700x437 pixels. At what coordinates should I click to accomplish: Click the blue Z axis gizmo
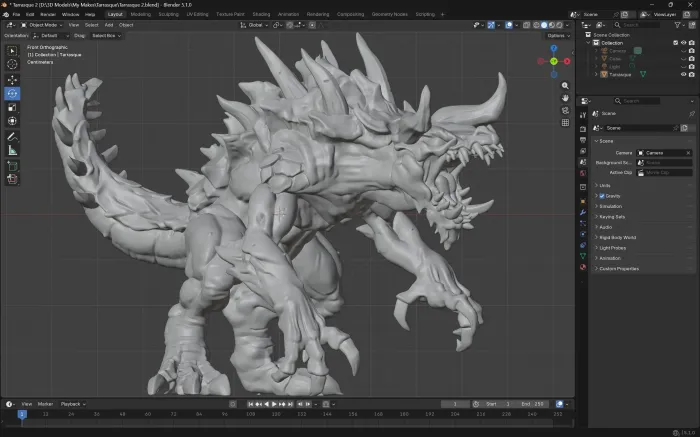coord(554,48)
